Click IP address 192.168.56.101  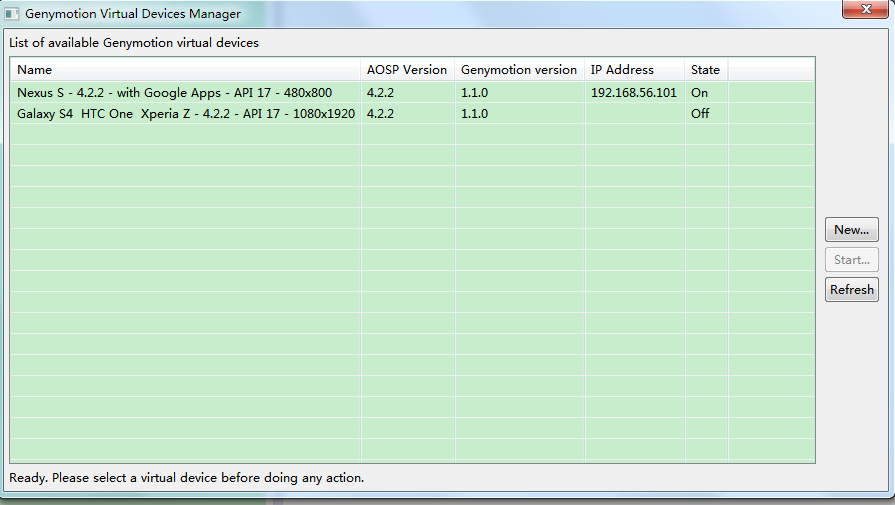(x=633, y=92)
